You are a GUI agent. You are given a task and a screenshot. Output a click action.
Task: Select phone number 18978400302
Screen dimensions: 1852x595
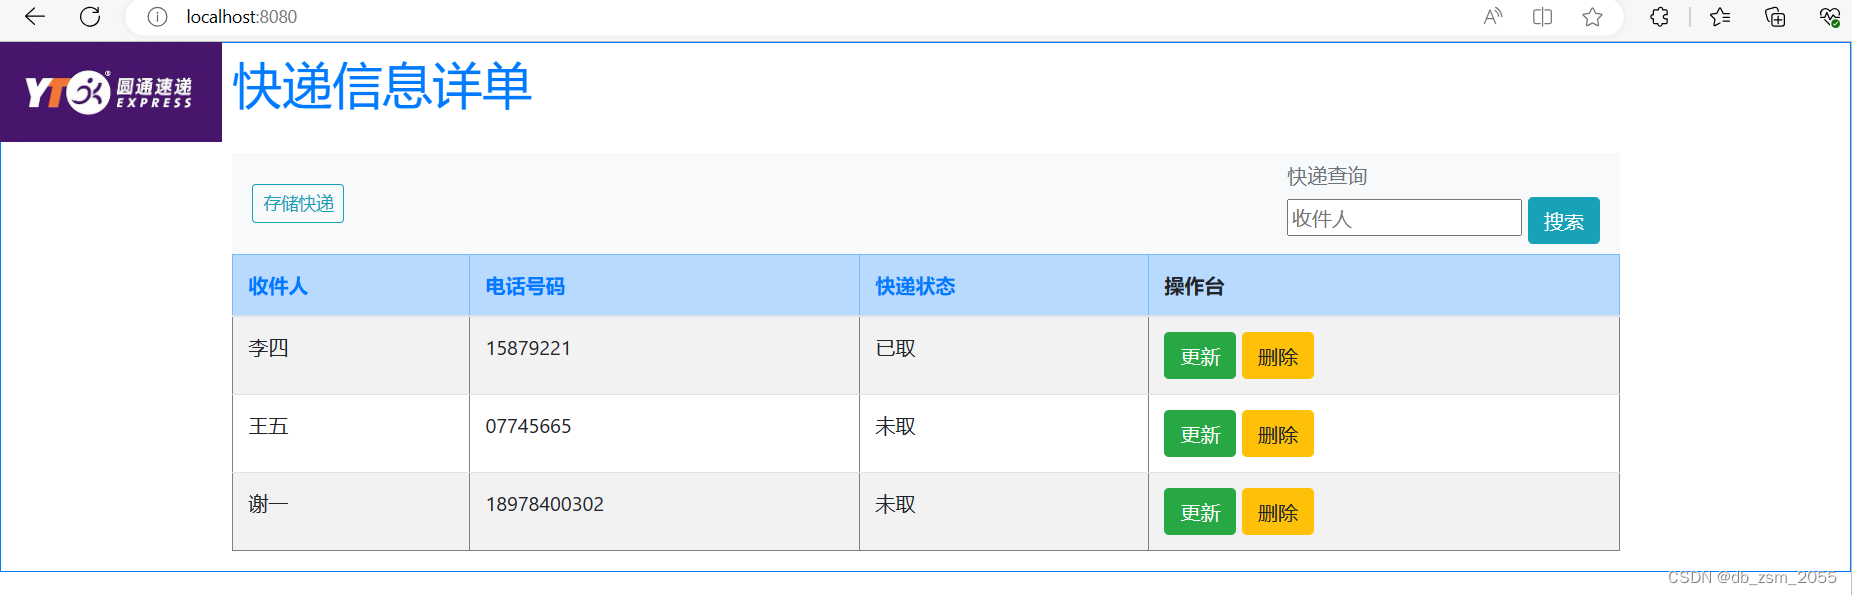click(x=545, y=504)
